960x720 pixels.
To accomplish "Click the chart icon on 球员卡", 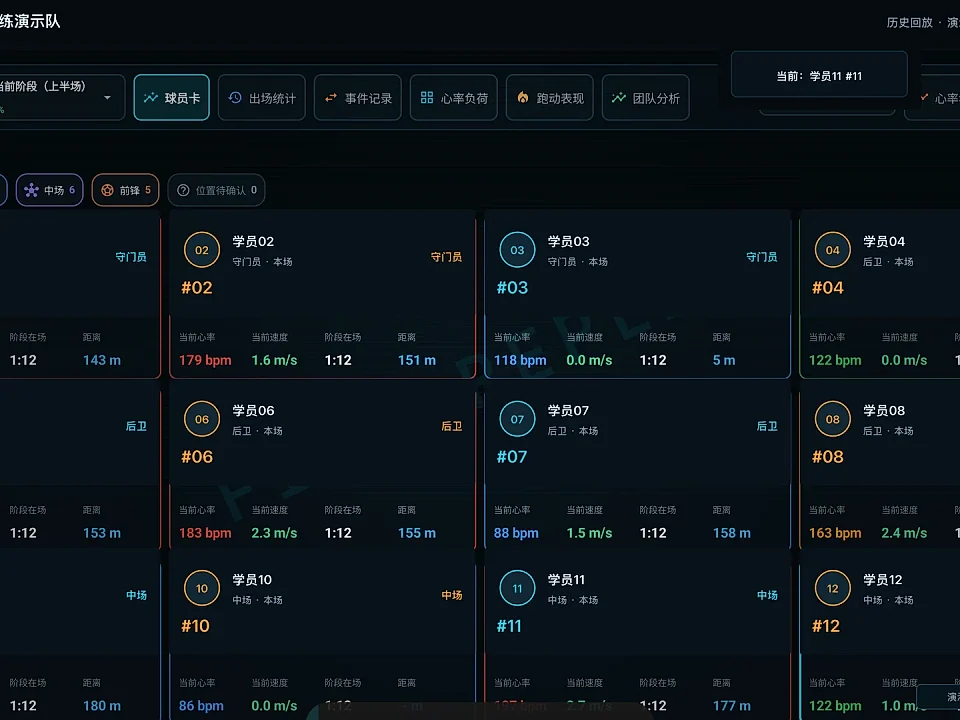I will click(x=151, y=98).
